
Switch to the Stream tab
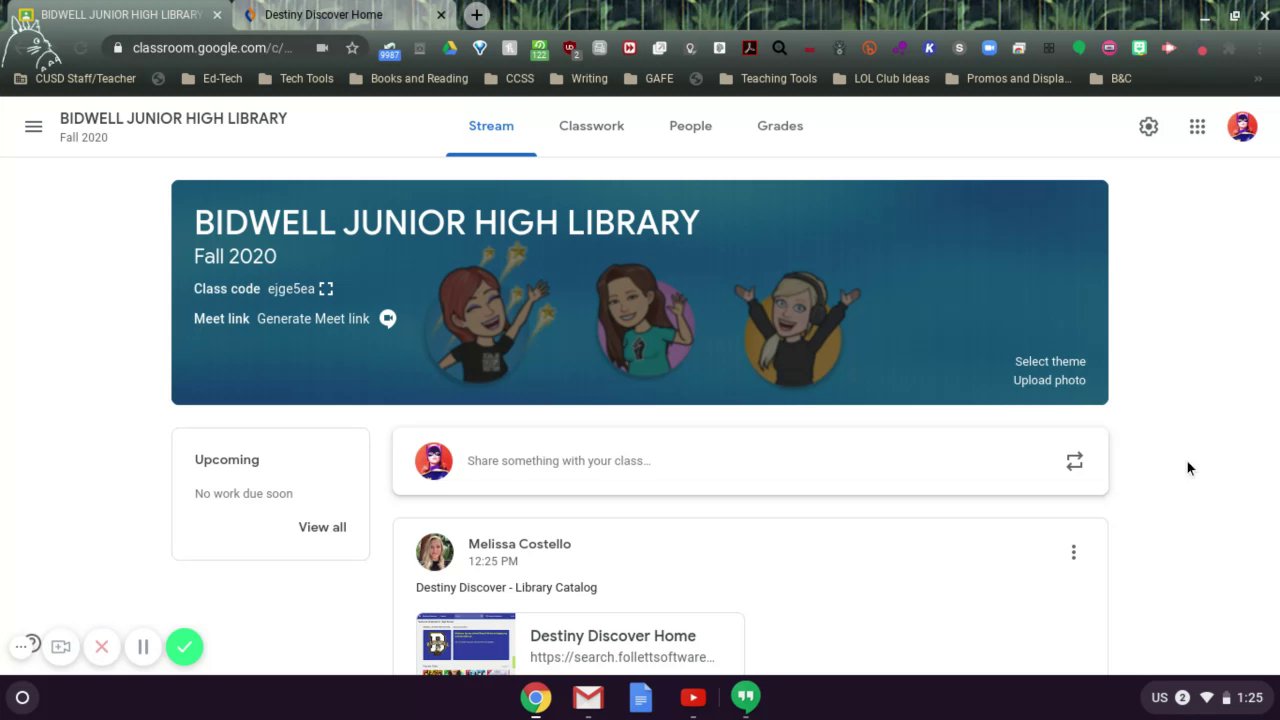click(491, 126)
